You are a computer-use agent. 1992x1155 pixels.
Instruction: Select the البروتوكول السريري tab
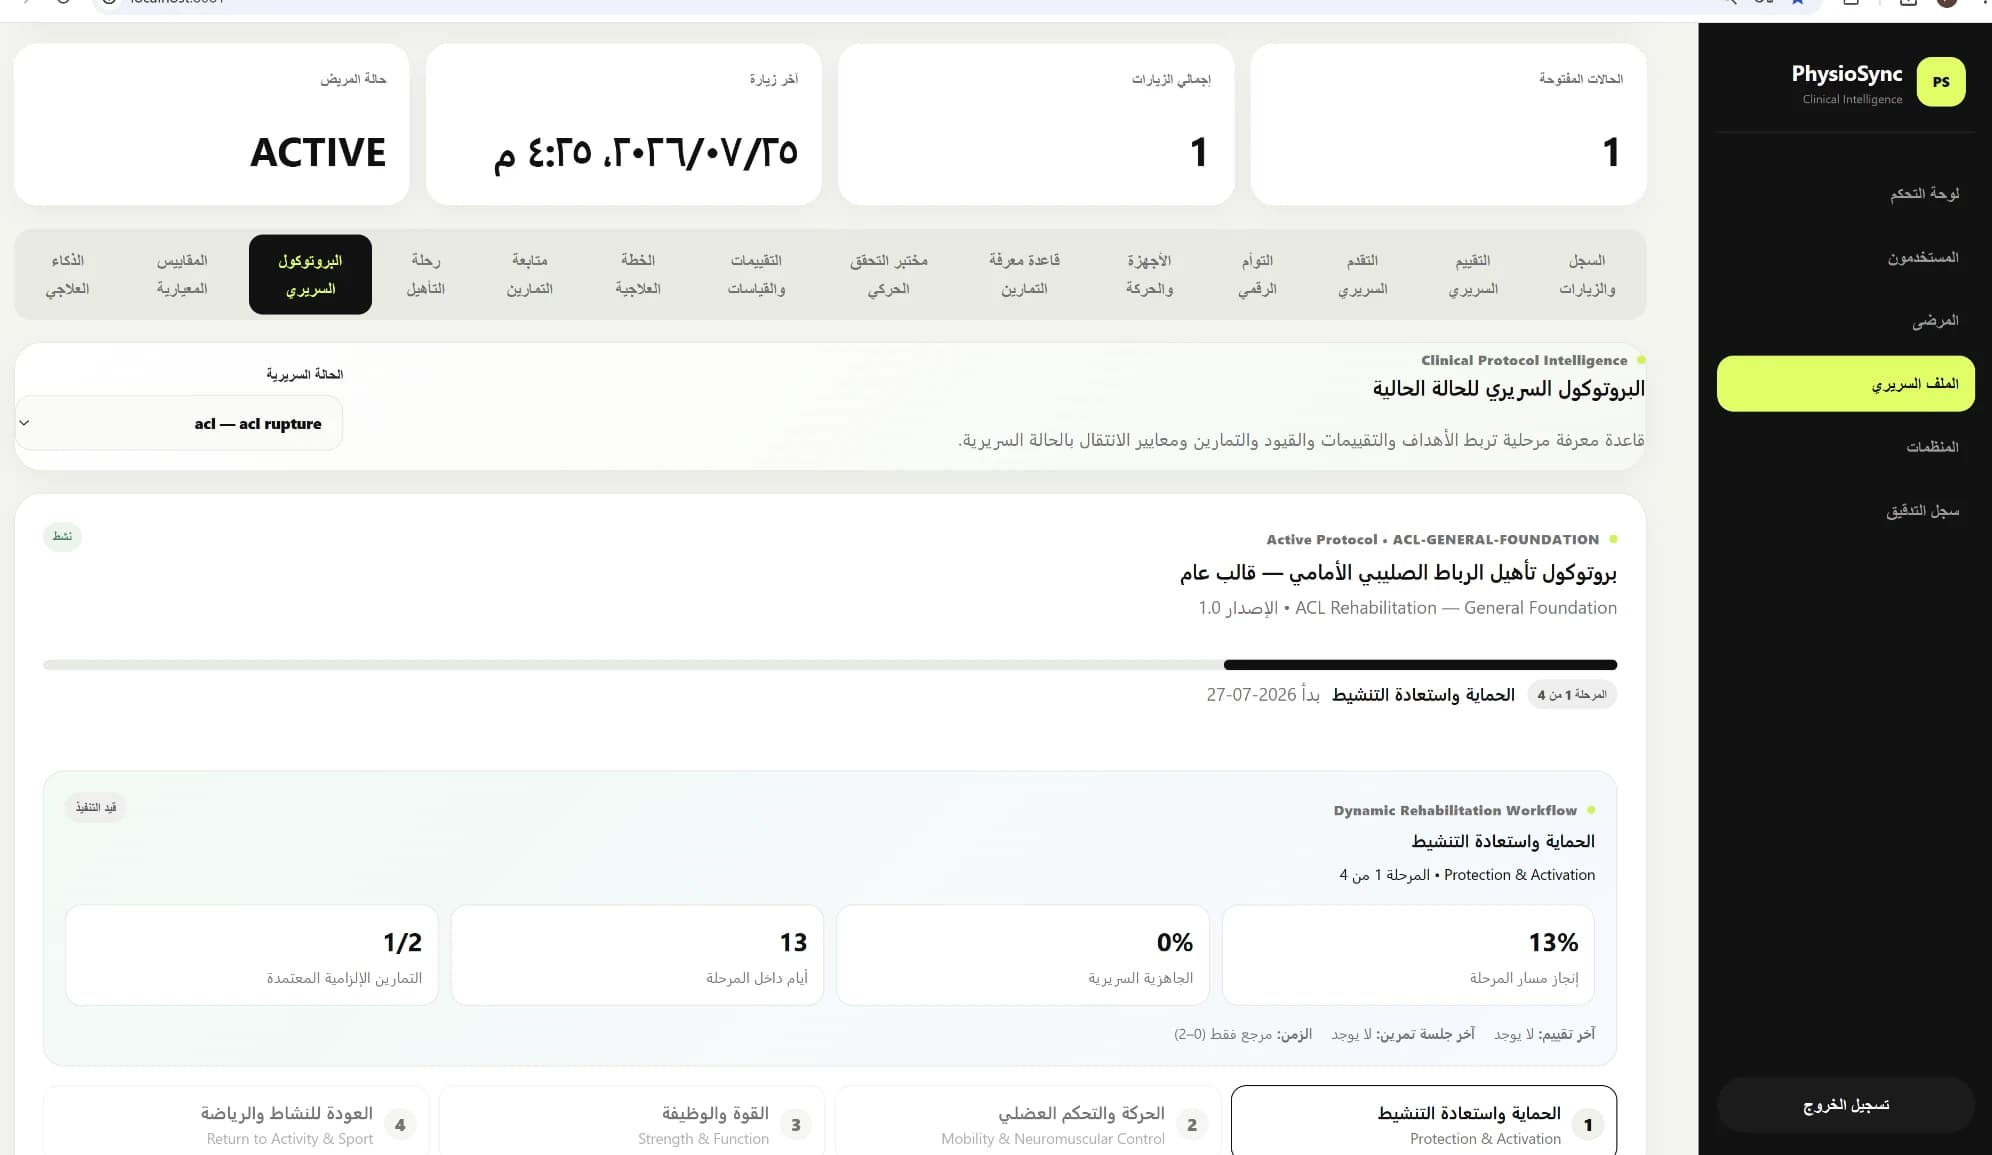point(310,275)
